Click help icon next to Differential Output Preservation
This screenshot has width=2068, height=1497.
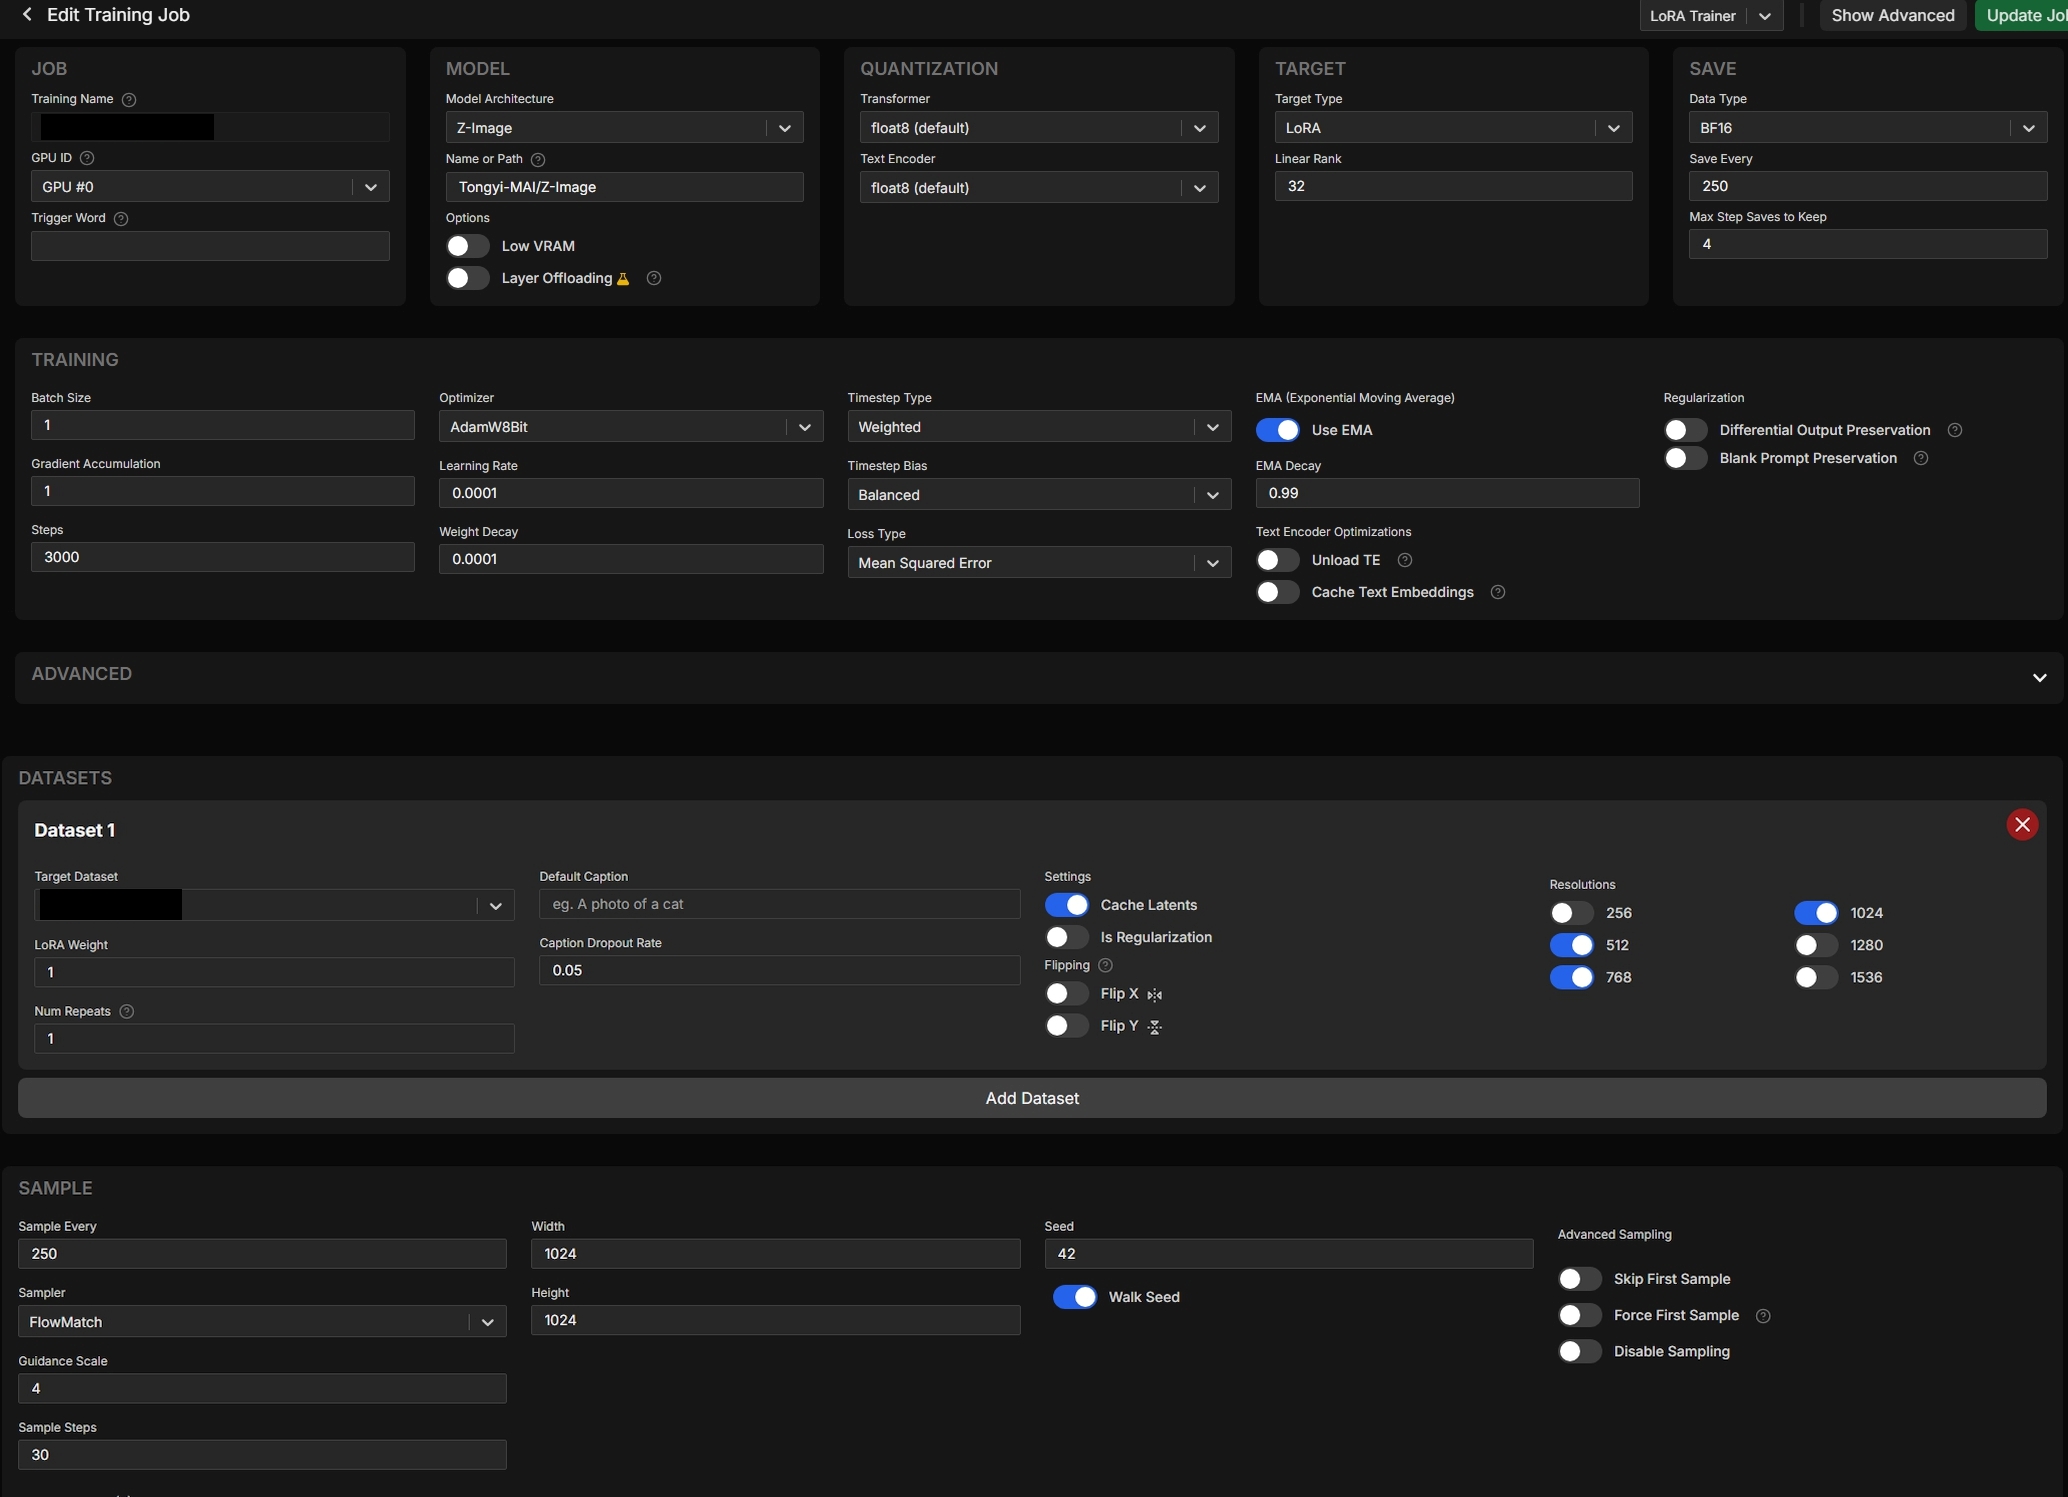pyautogui.click(x=1954, y=430)
